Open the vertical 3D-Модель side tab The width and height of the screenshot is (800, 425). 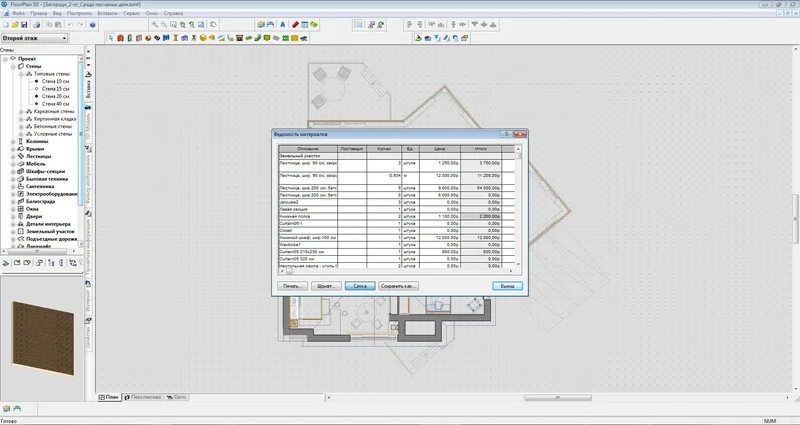(x=88, y=124)
